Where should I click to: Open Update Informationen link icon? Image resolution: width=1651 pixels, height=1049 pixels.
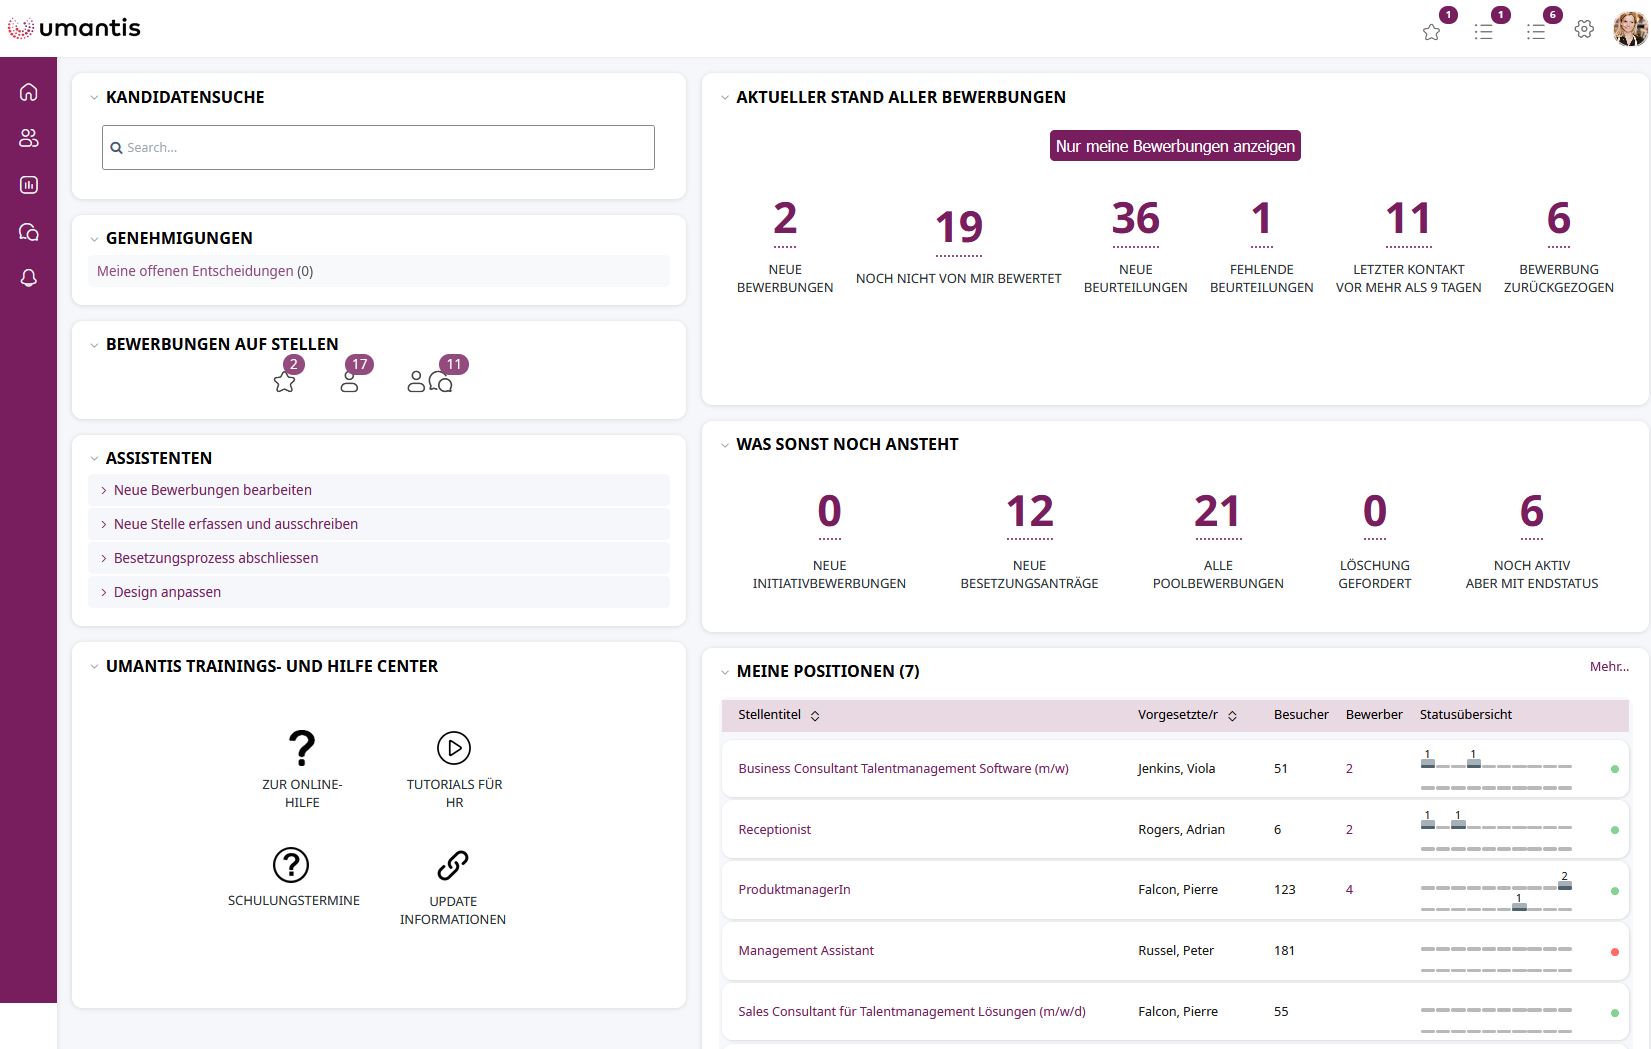453,865
